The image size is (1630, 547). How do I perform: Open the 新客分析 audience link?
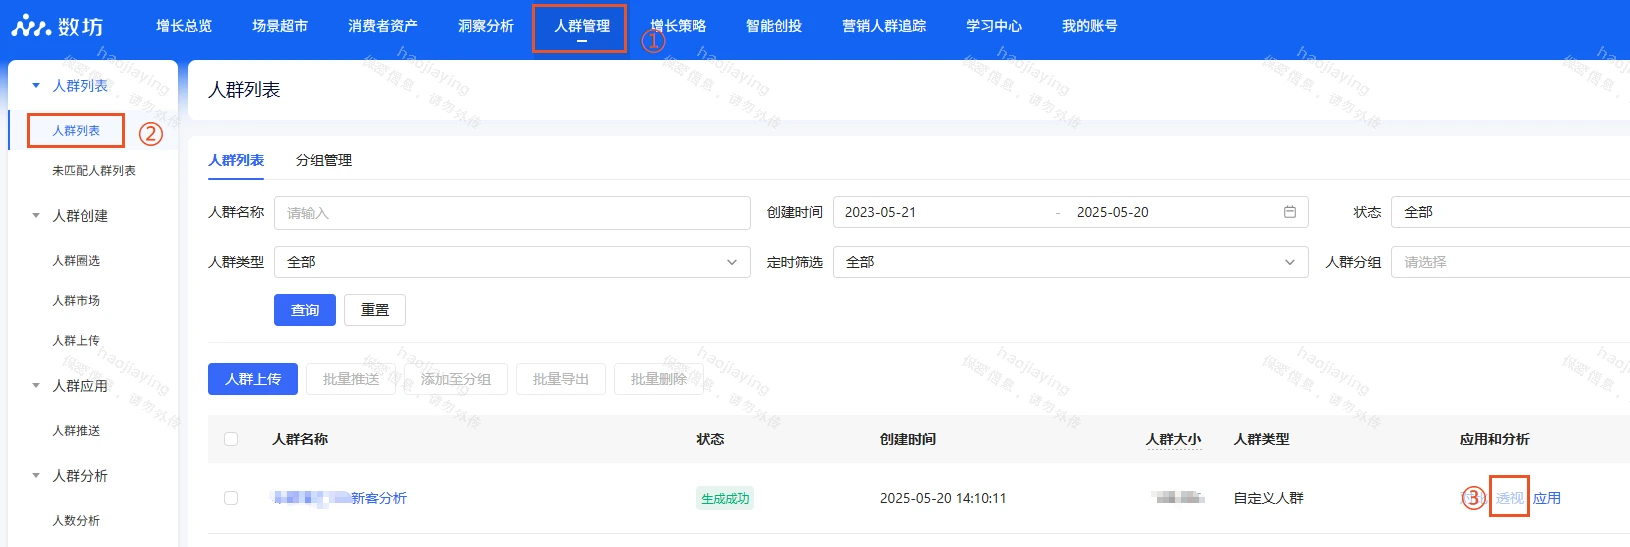tap(340, 498)
